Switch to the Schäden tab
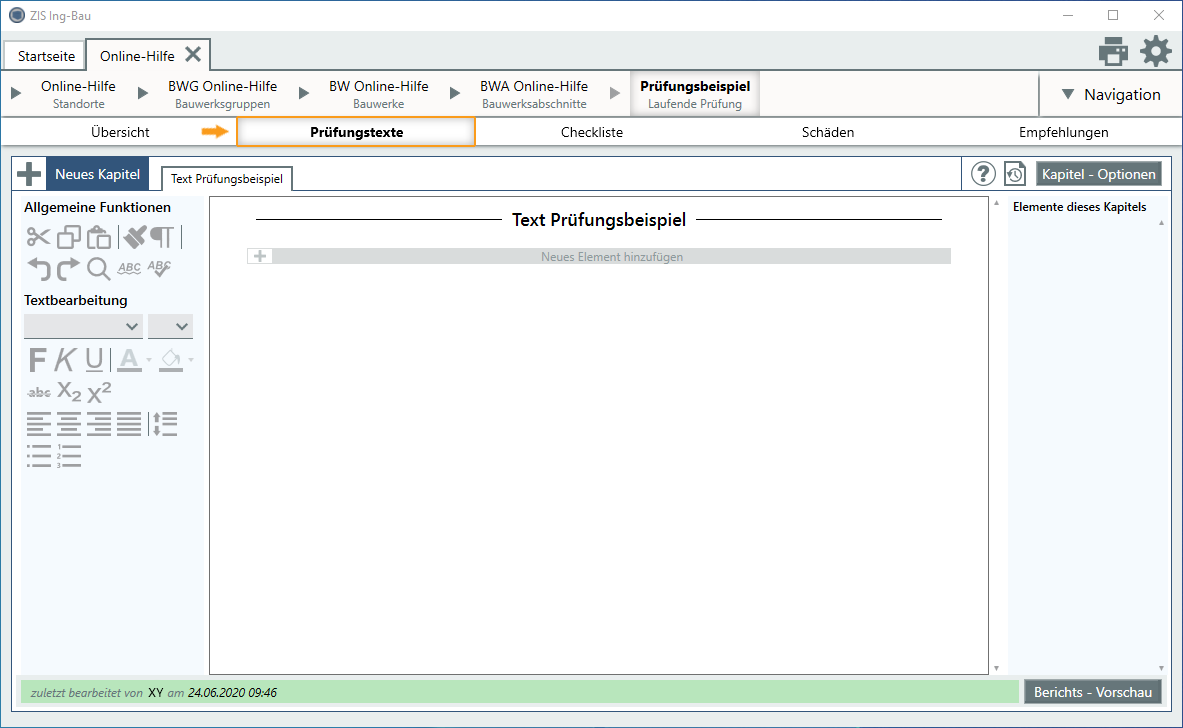Screen dimensions: 1183x728 (x=828, y=132)
